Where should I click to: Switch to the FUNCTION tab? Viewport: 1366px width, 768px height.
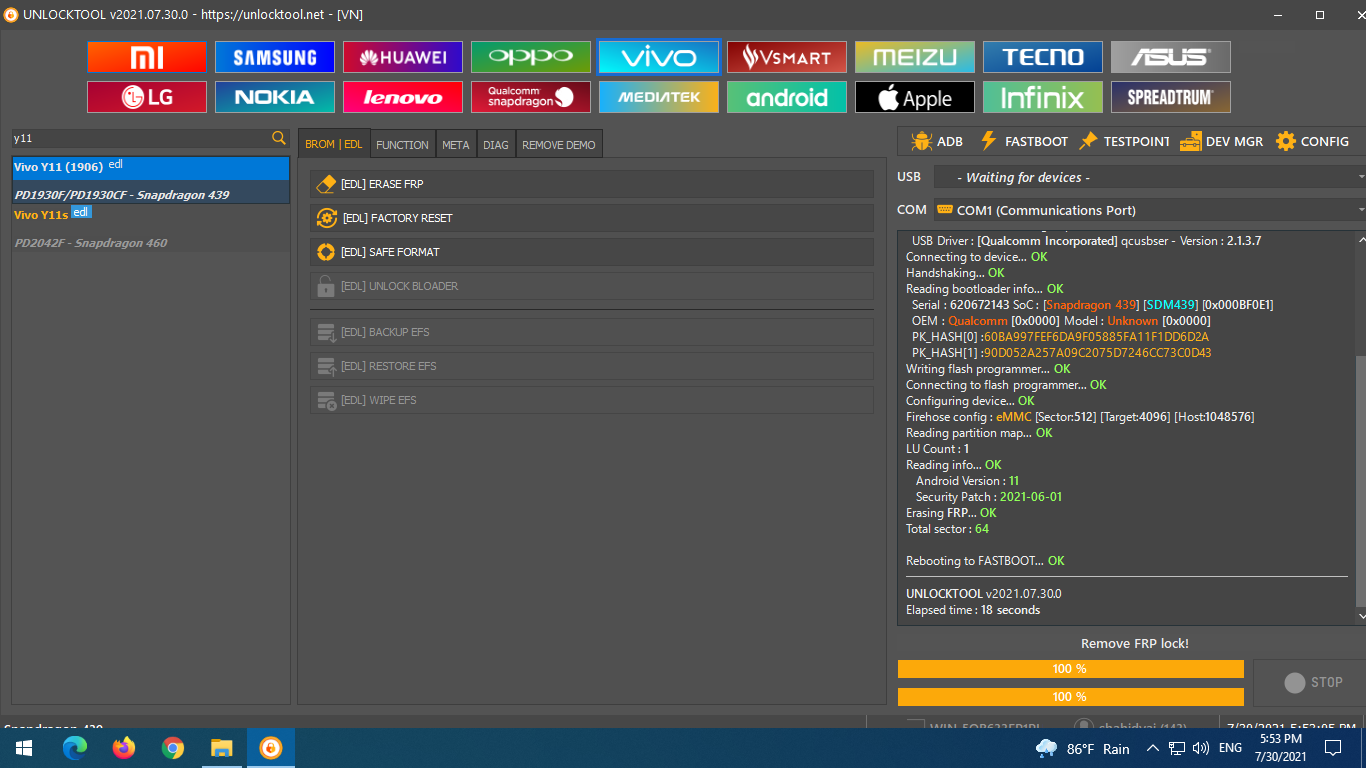402,145
